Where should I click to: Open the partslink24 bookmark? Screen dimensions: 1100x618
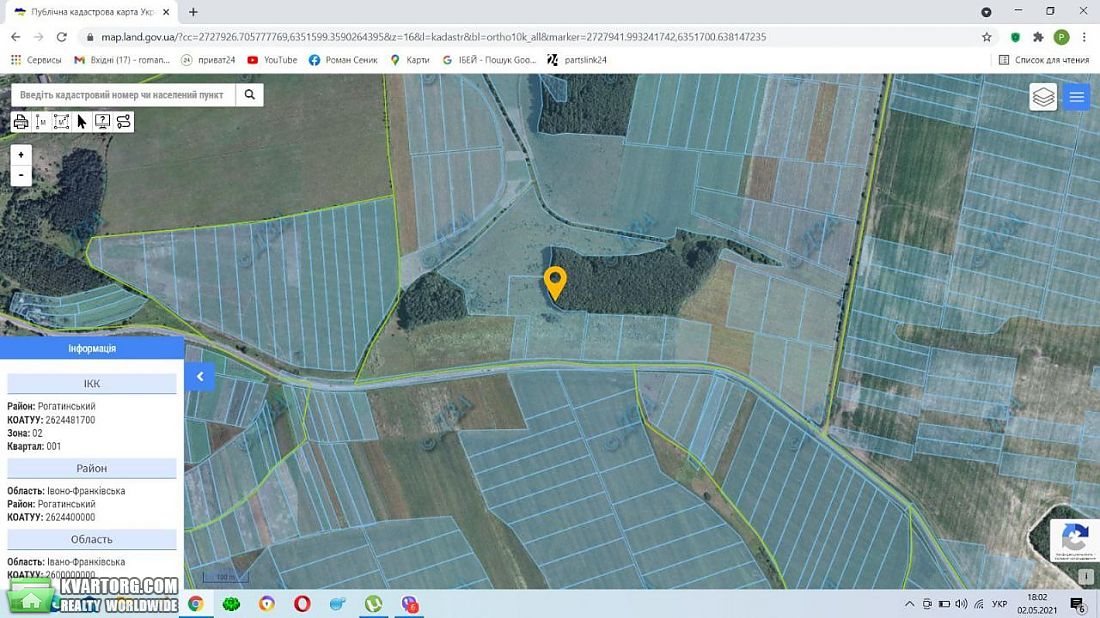[577, 60]
